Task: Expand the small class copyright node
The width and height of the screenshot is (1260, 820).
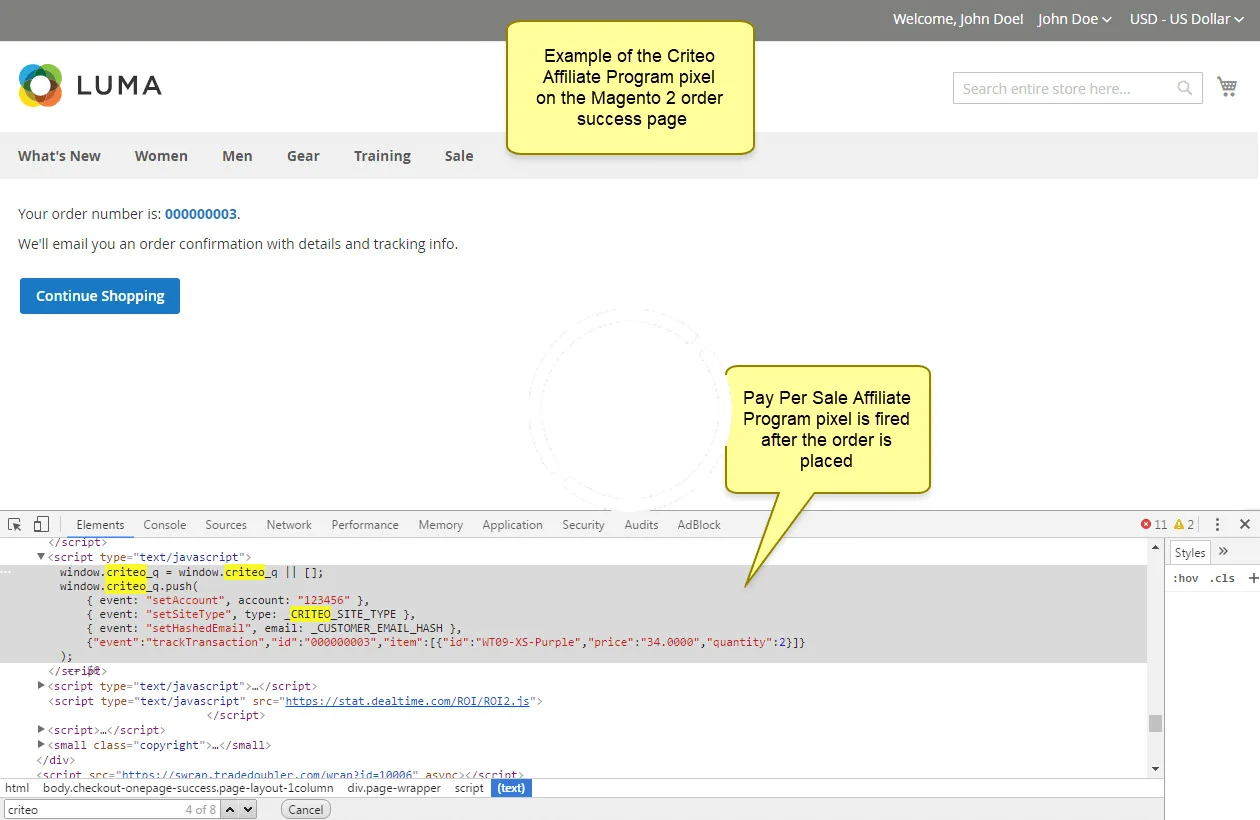Action: point(42,745)
